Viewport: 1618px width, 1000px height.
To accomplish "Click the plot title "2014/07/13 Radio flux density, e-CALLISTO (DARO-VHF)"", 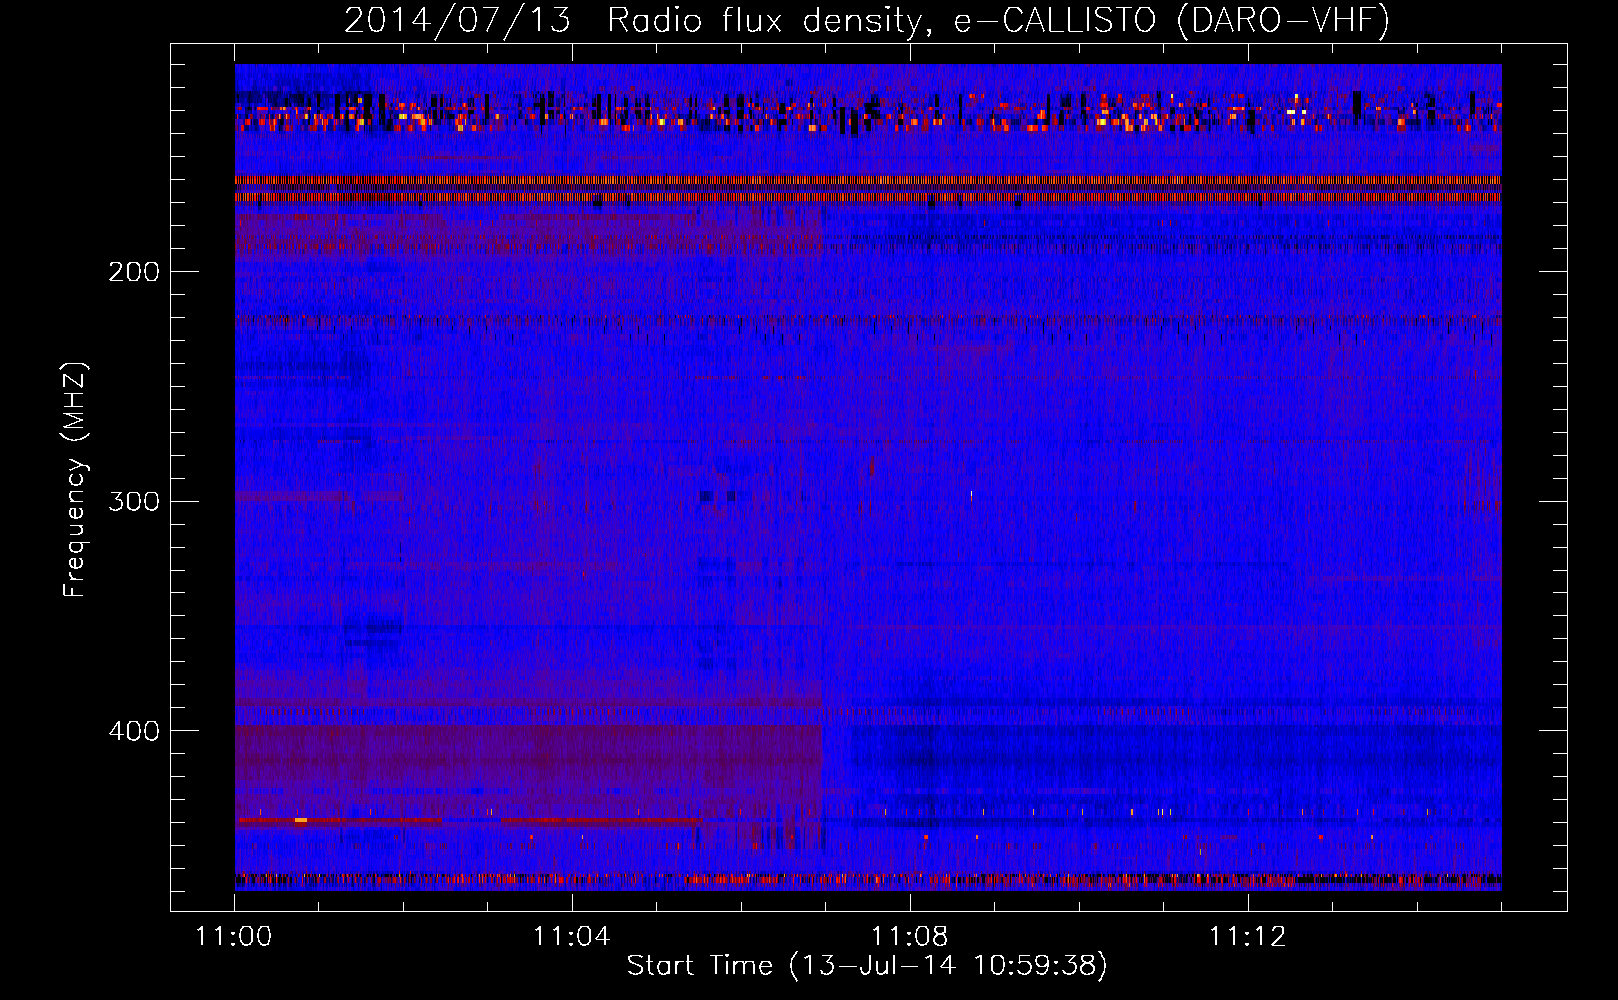I will 867,20.
